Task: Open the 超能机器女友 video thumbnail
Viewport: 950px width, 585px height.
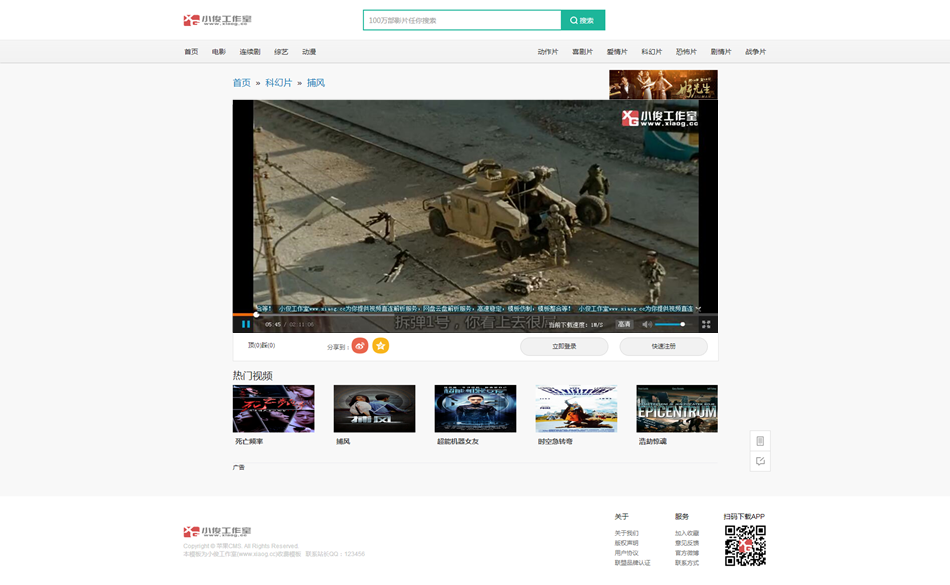Action: point(476,409)
